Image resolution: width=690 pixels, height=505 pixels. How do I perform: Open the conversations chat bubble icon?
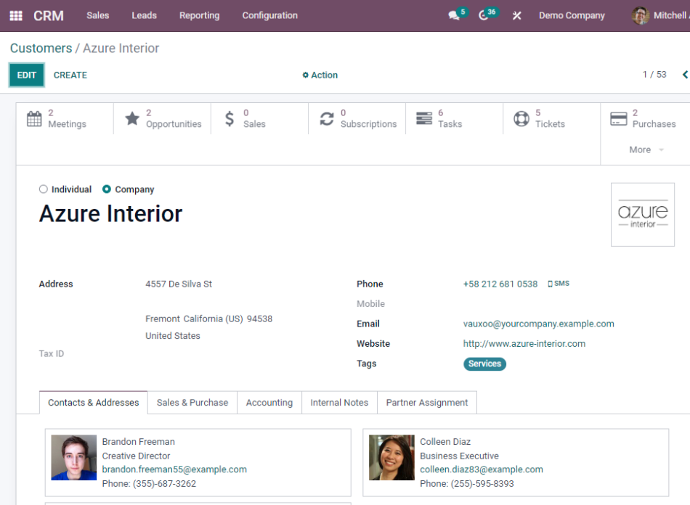pyautogui.click(x=454, y=16)
